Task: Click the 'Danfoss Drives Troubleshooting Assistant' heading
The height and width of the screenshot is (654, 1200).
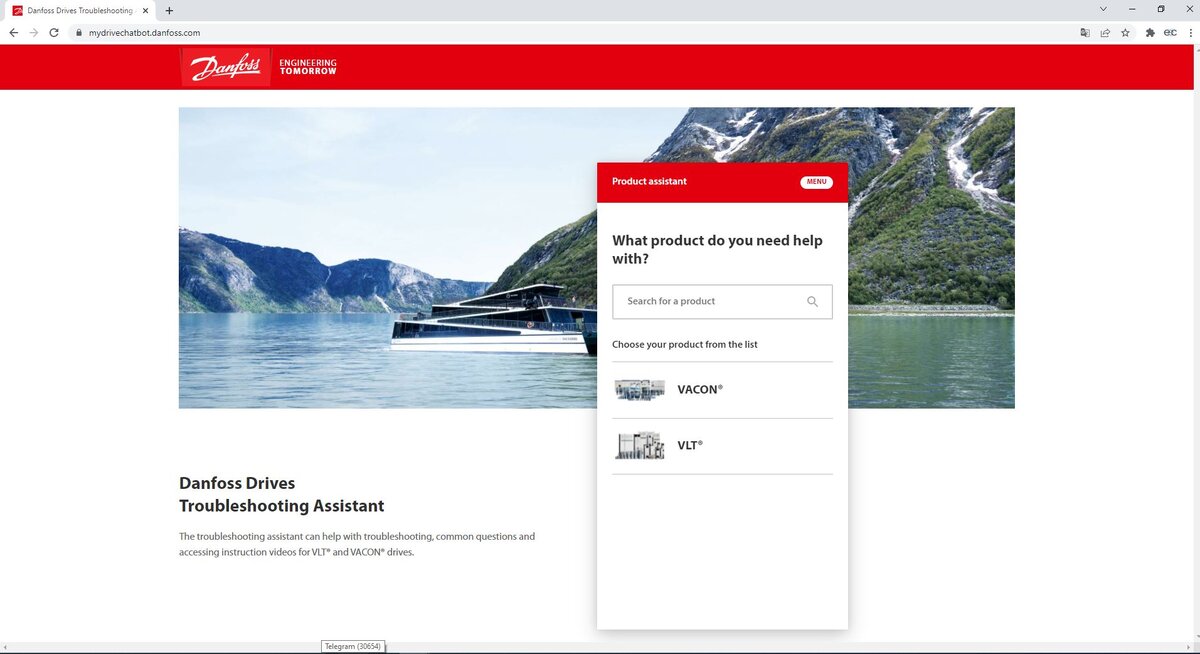Action: (x=282, y=494)
